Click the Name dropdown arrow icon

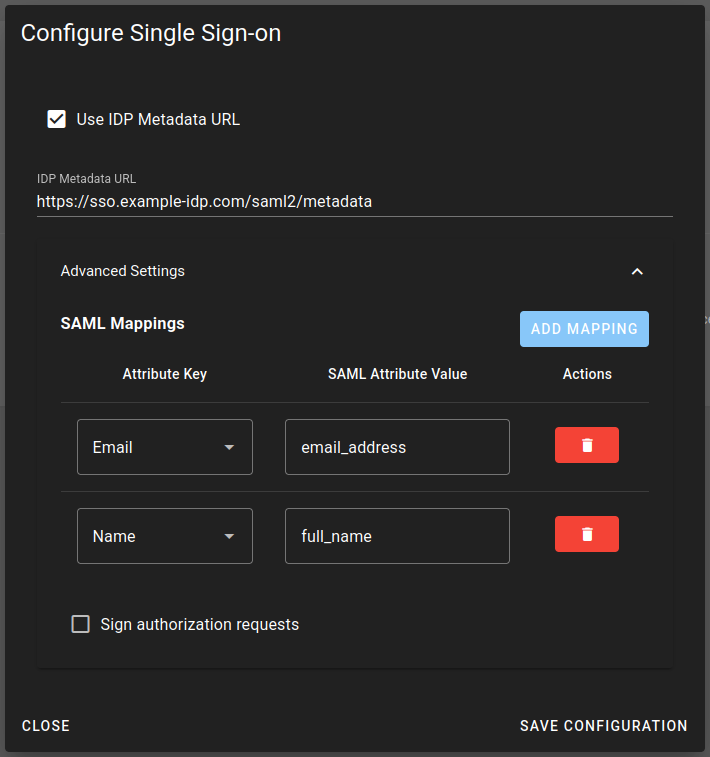(x=229, y=536)
